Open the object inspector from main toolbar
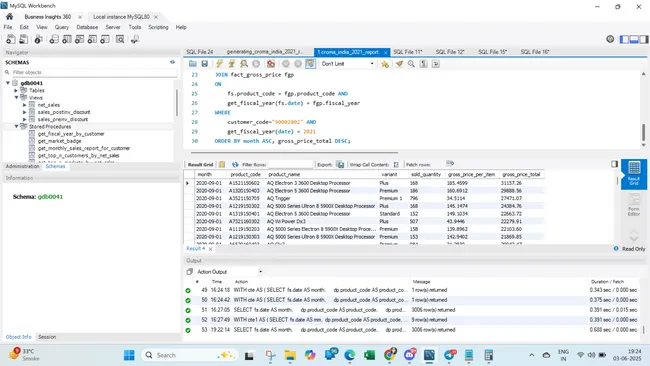 point(38,39)
